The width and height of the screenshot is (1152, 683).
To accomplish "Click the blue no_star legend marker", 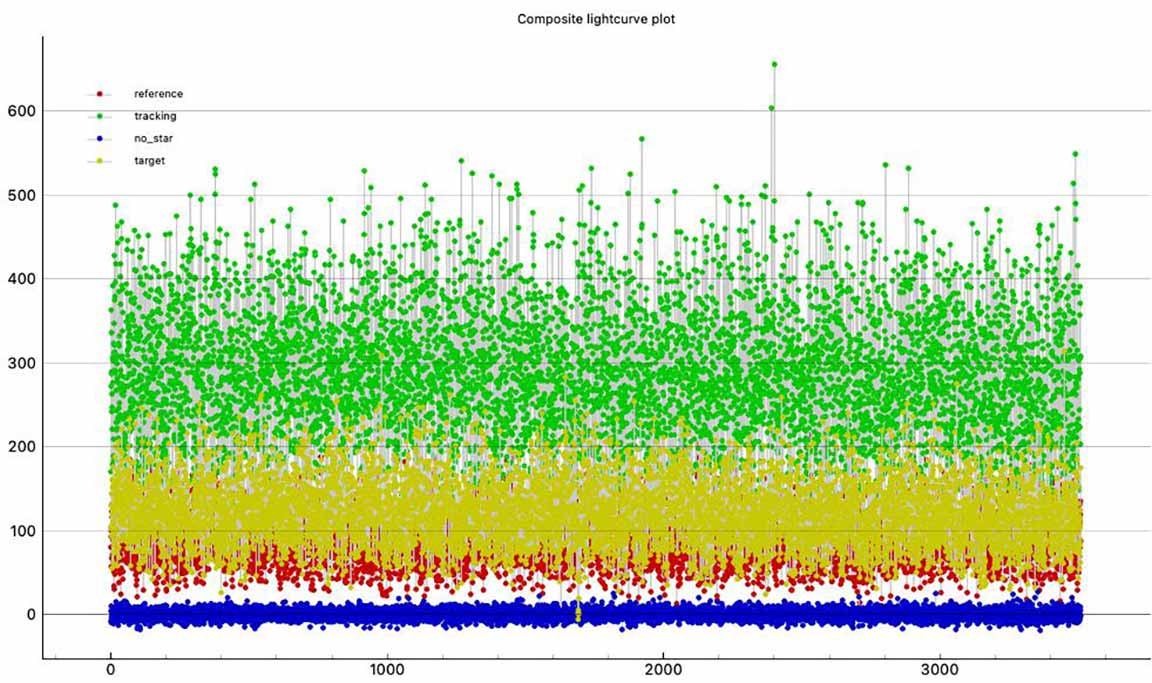I will 100,138.
